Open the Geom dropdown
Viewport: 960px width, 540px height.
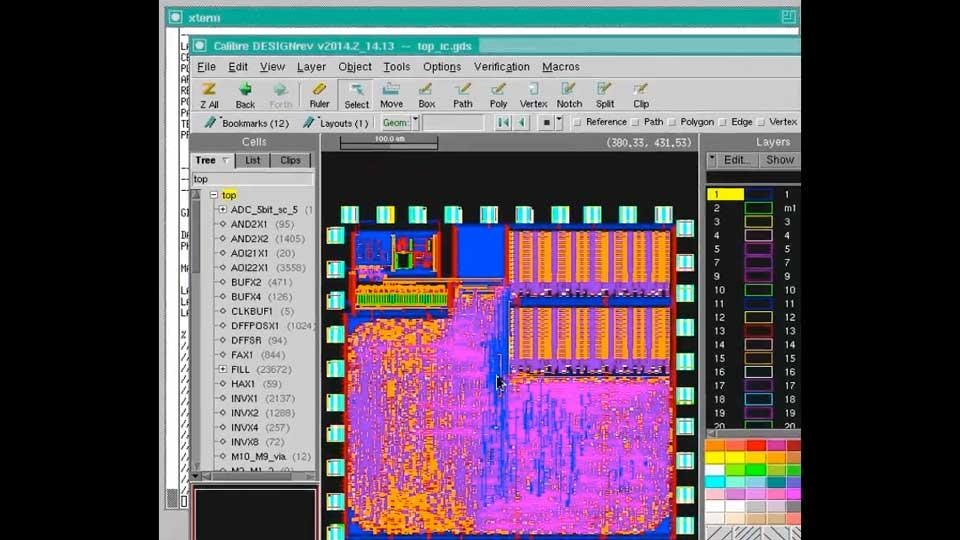click(x=416, y=122)
